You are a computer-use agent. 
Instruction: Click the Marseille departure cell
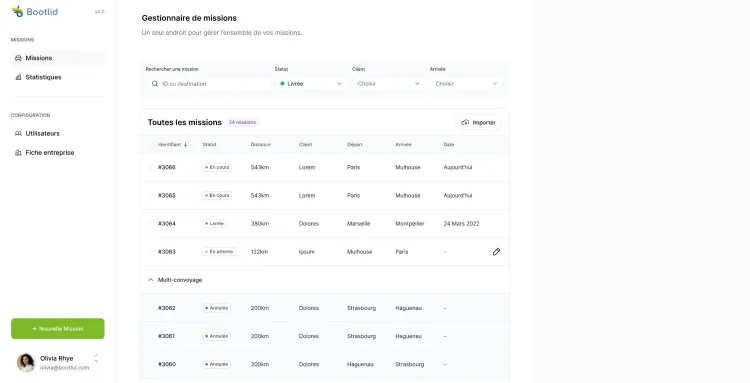(359, 224)
